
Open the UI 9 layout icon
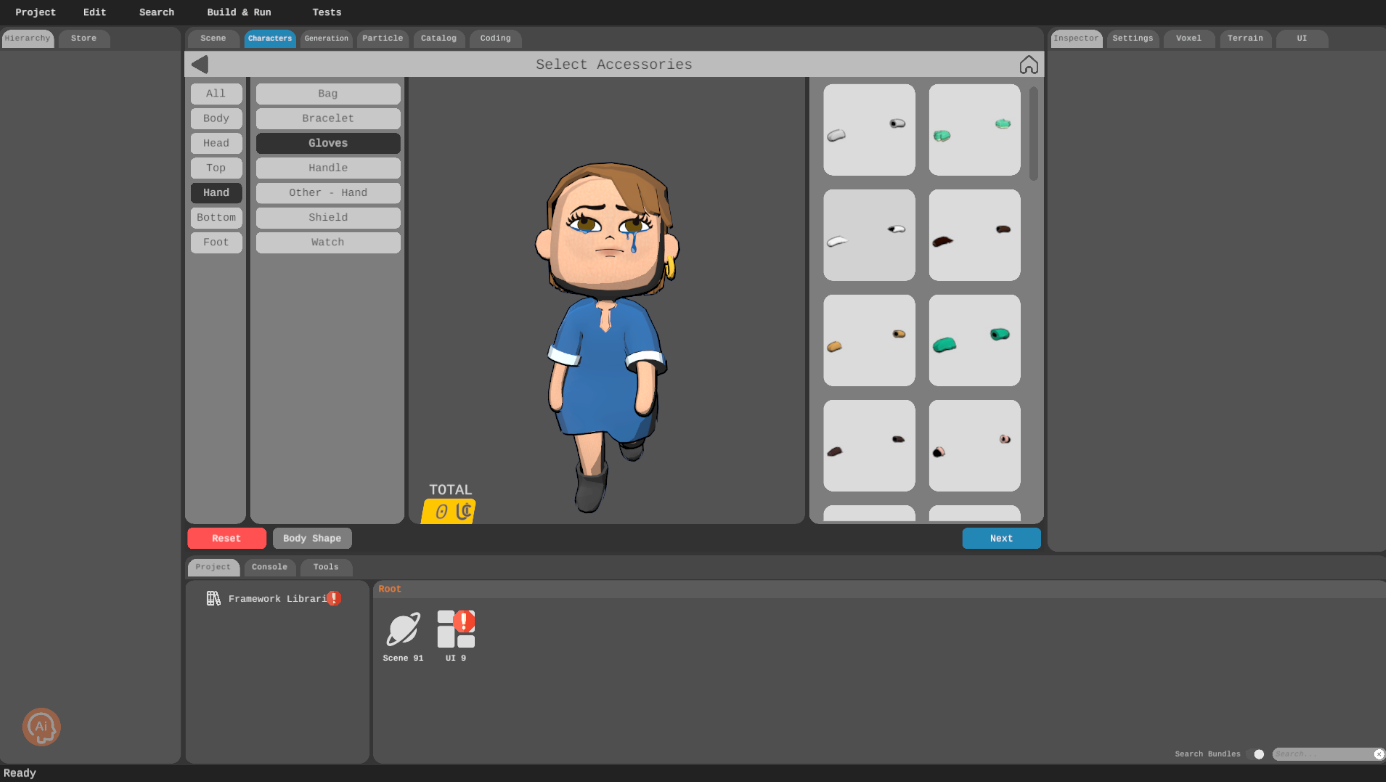tap(455, 630)
